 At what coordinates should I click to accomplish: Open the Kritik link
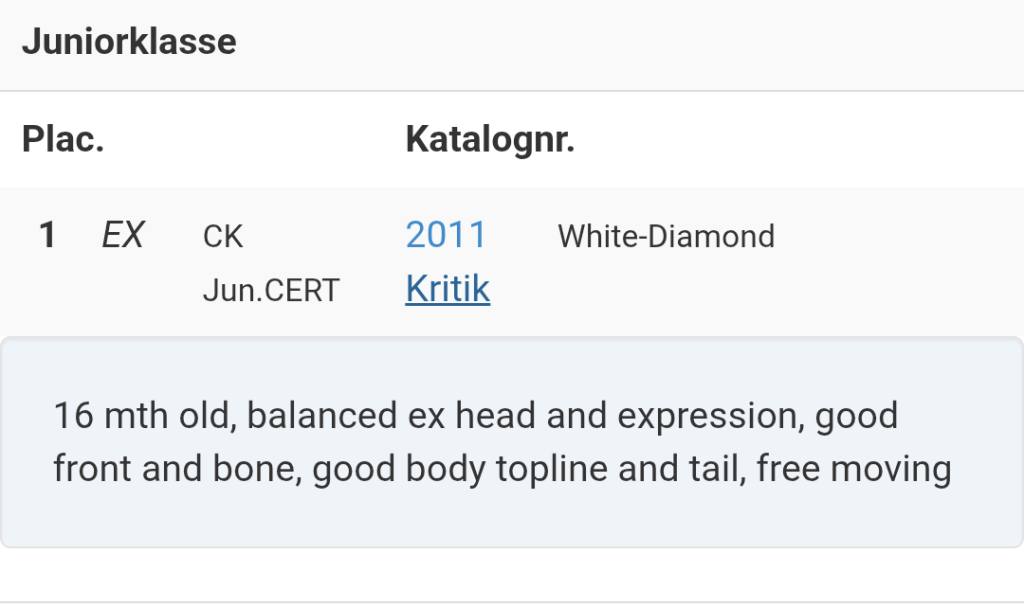pyautogui.click(x=447, y=289)
